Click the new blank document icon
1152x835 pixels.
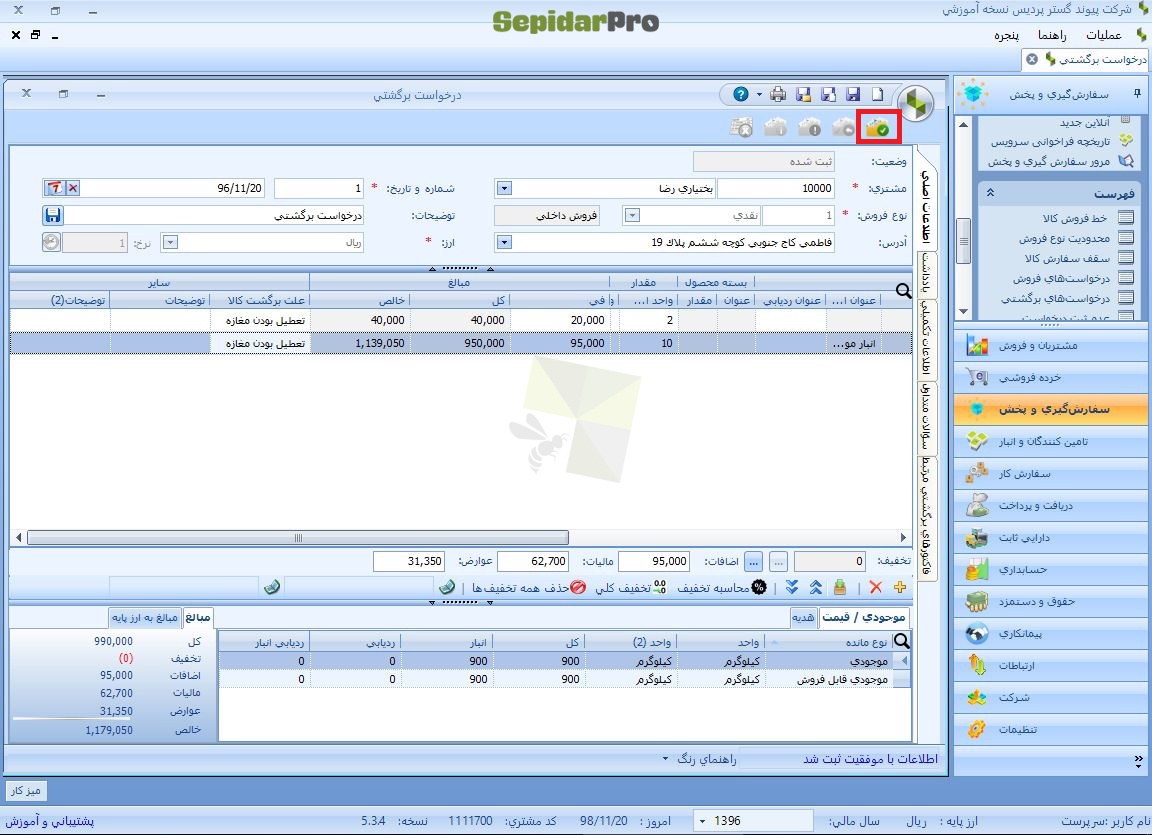coord(877,94)
